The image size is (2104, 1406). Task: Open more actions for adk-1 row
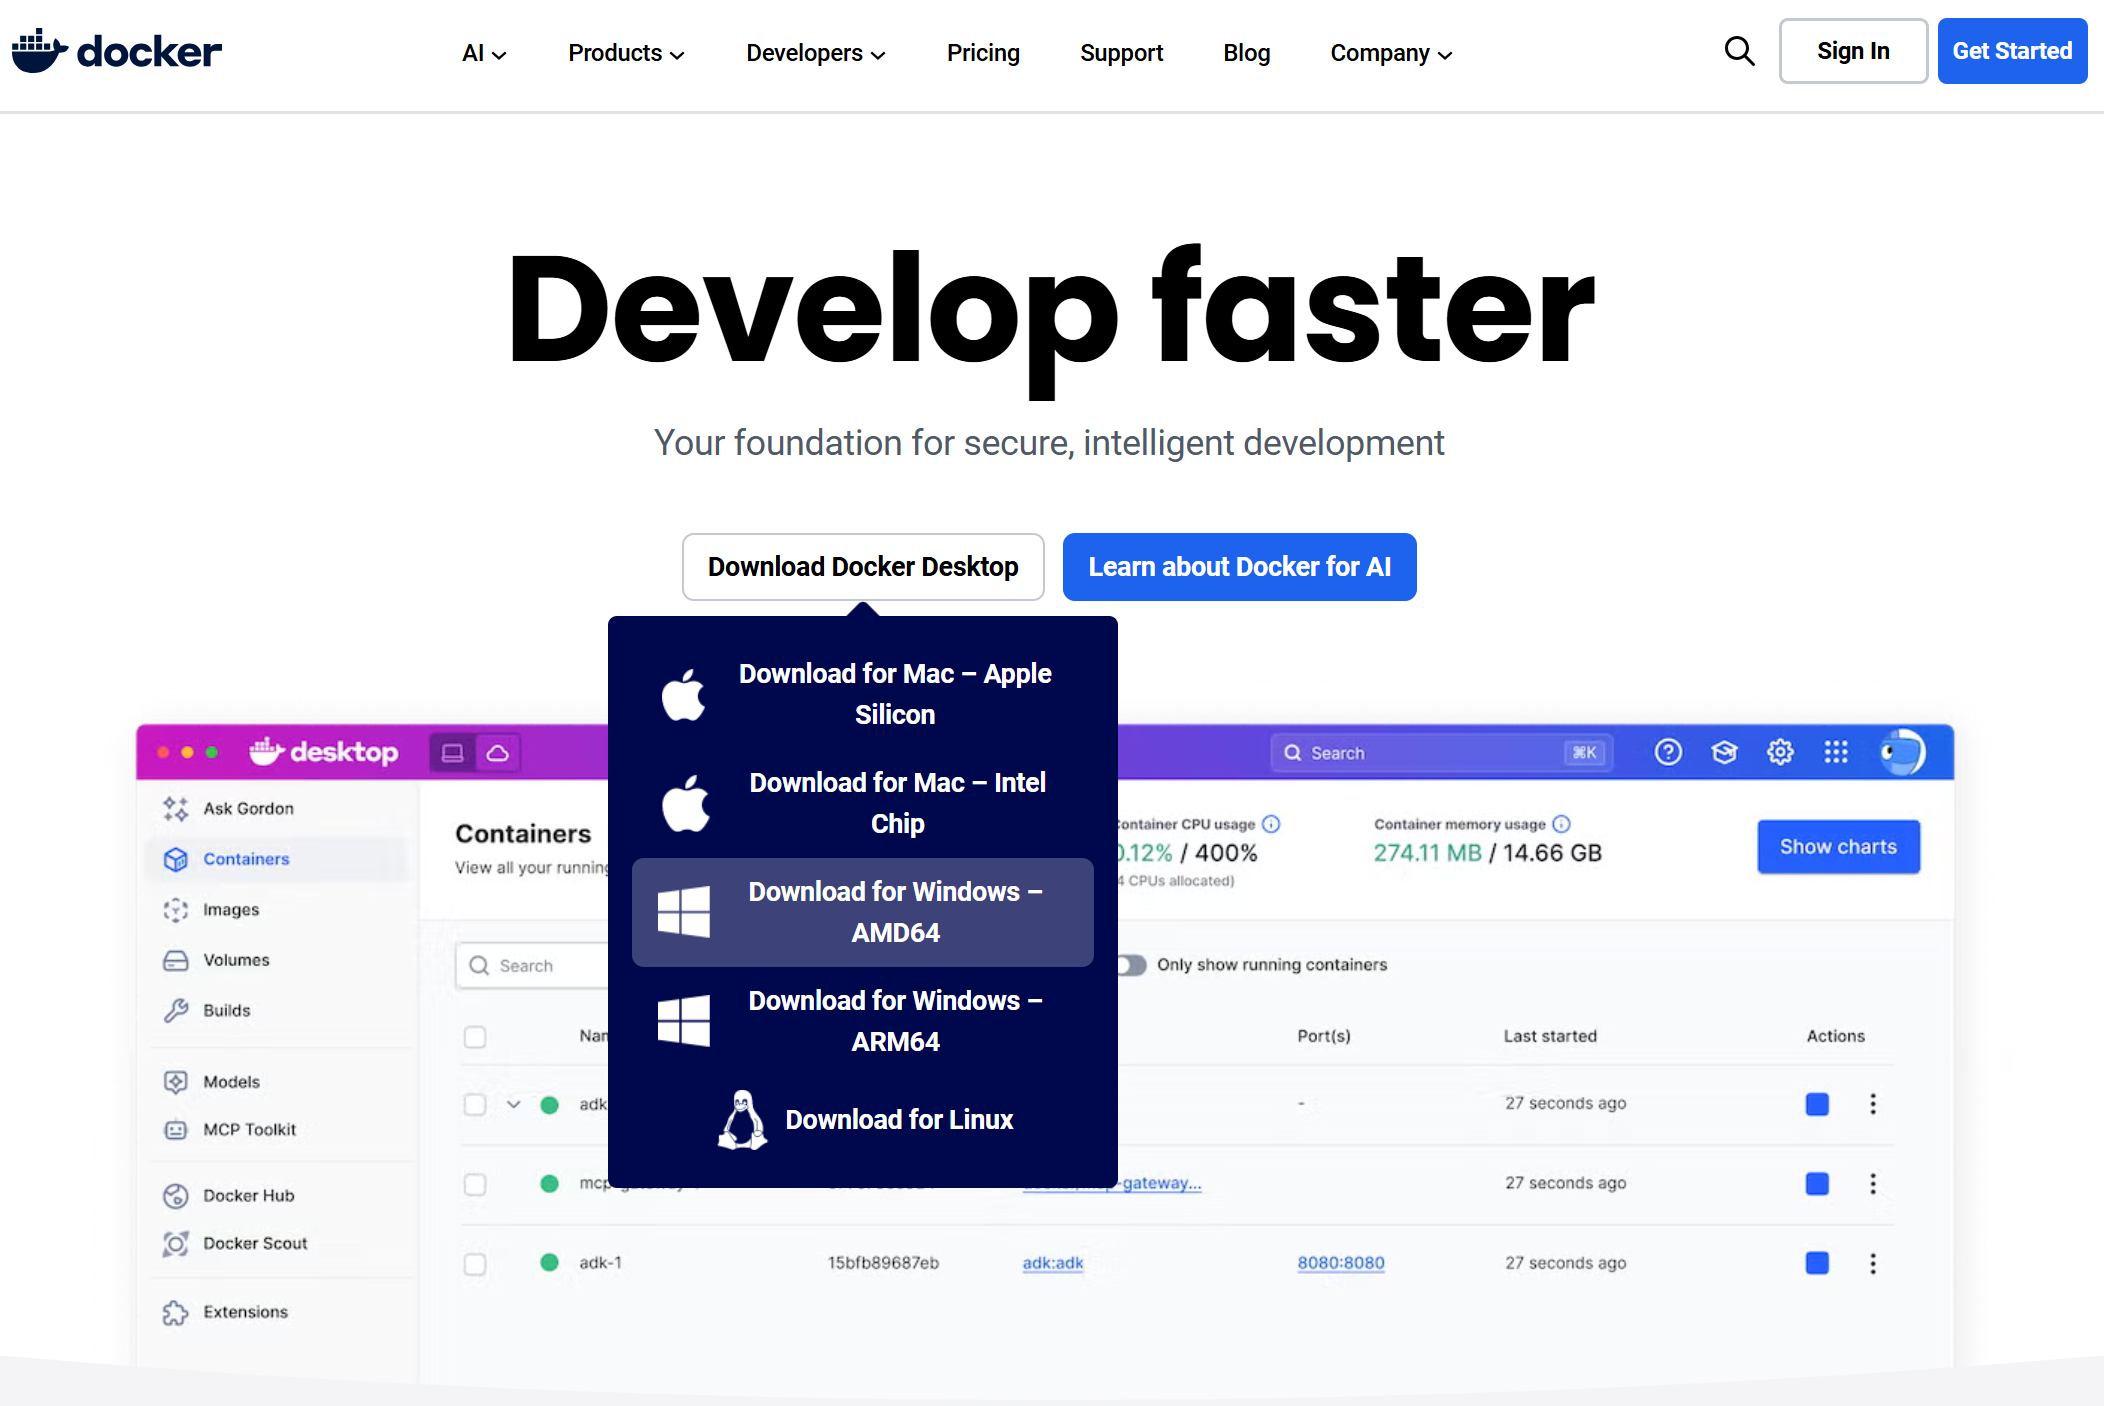(1873, 1263)
